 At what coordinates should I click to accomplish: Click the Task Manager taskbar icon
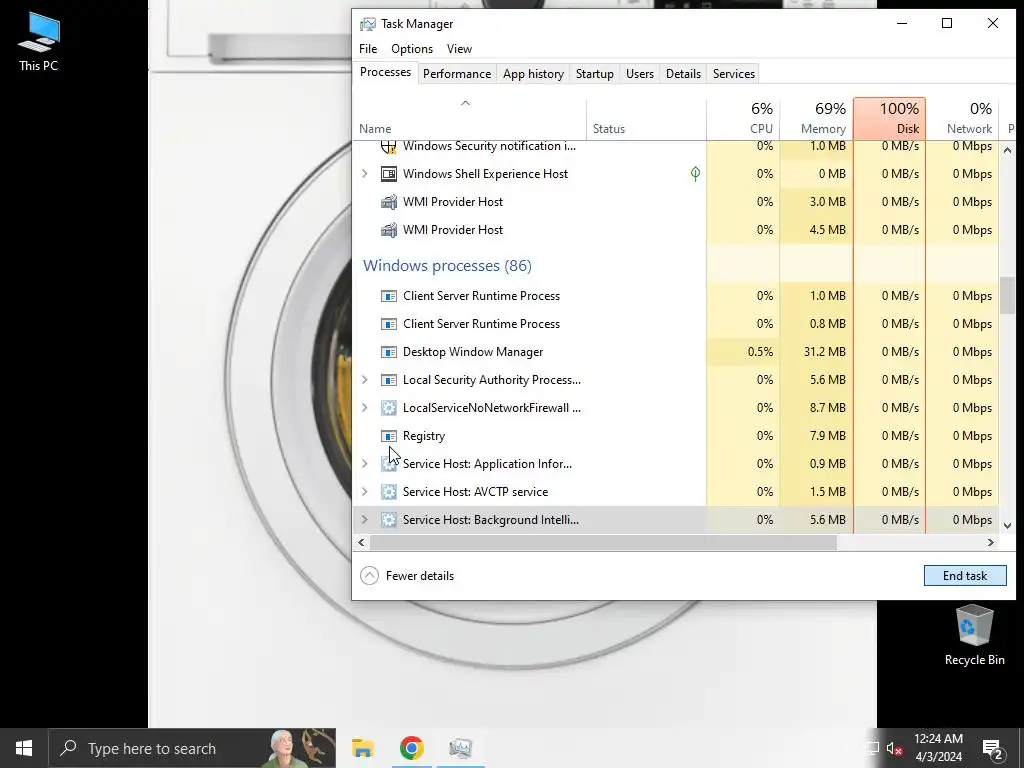[460, 748]
